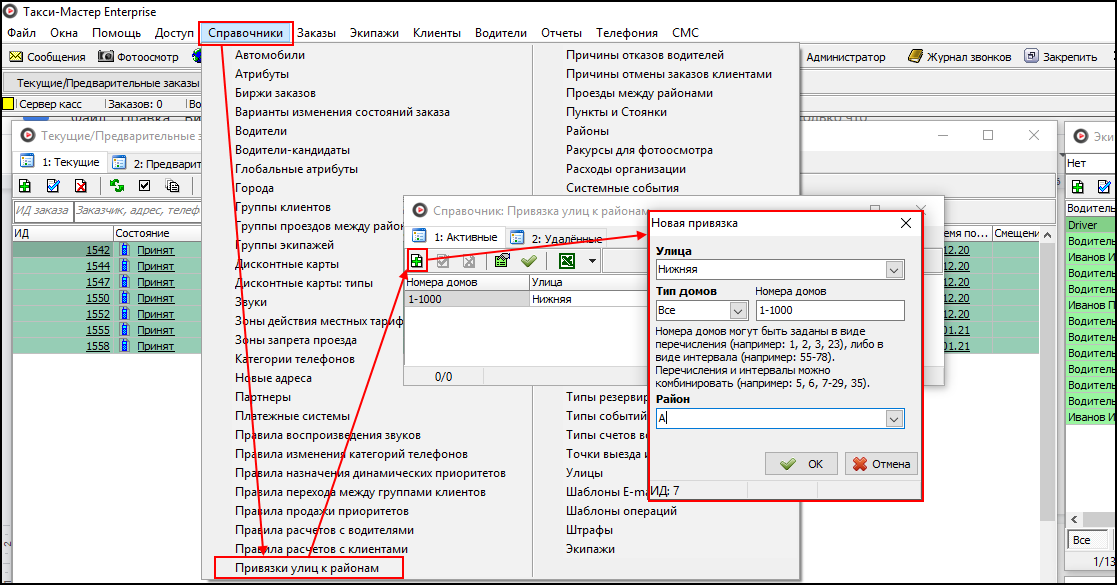Switch to the 2: Удалённые tab

click(x=556, y=238)
